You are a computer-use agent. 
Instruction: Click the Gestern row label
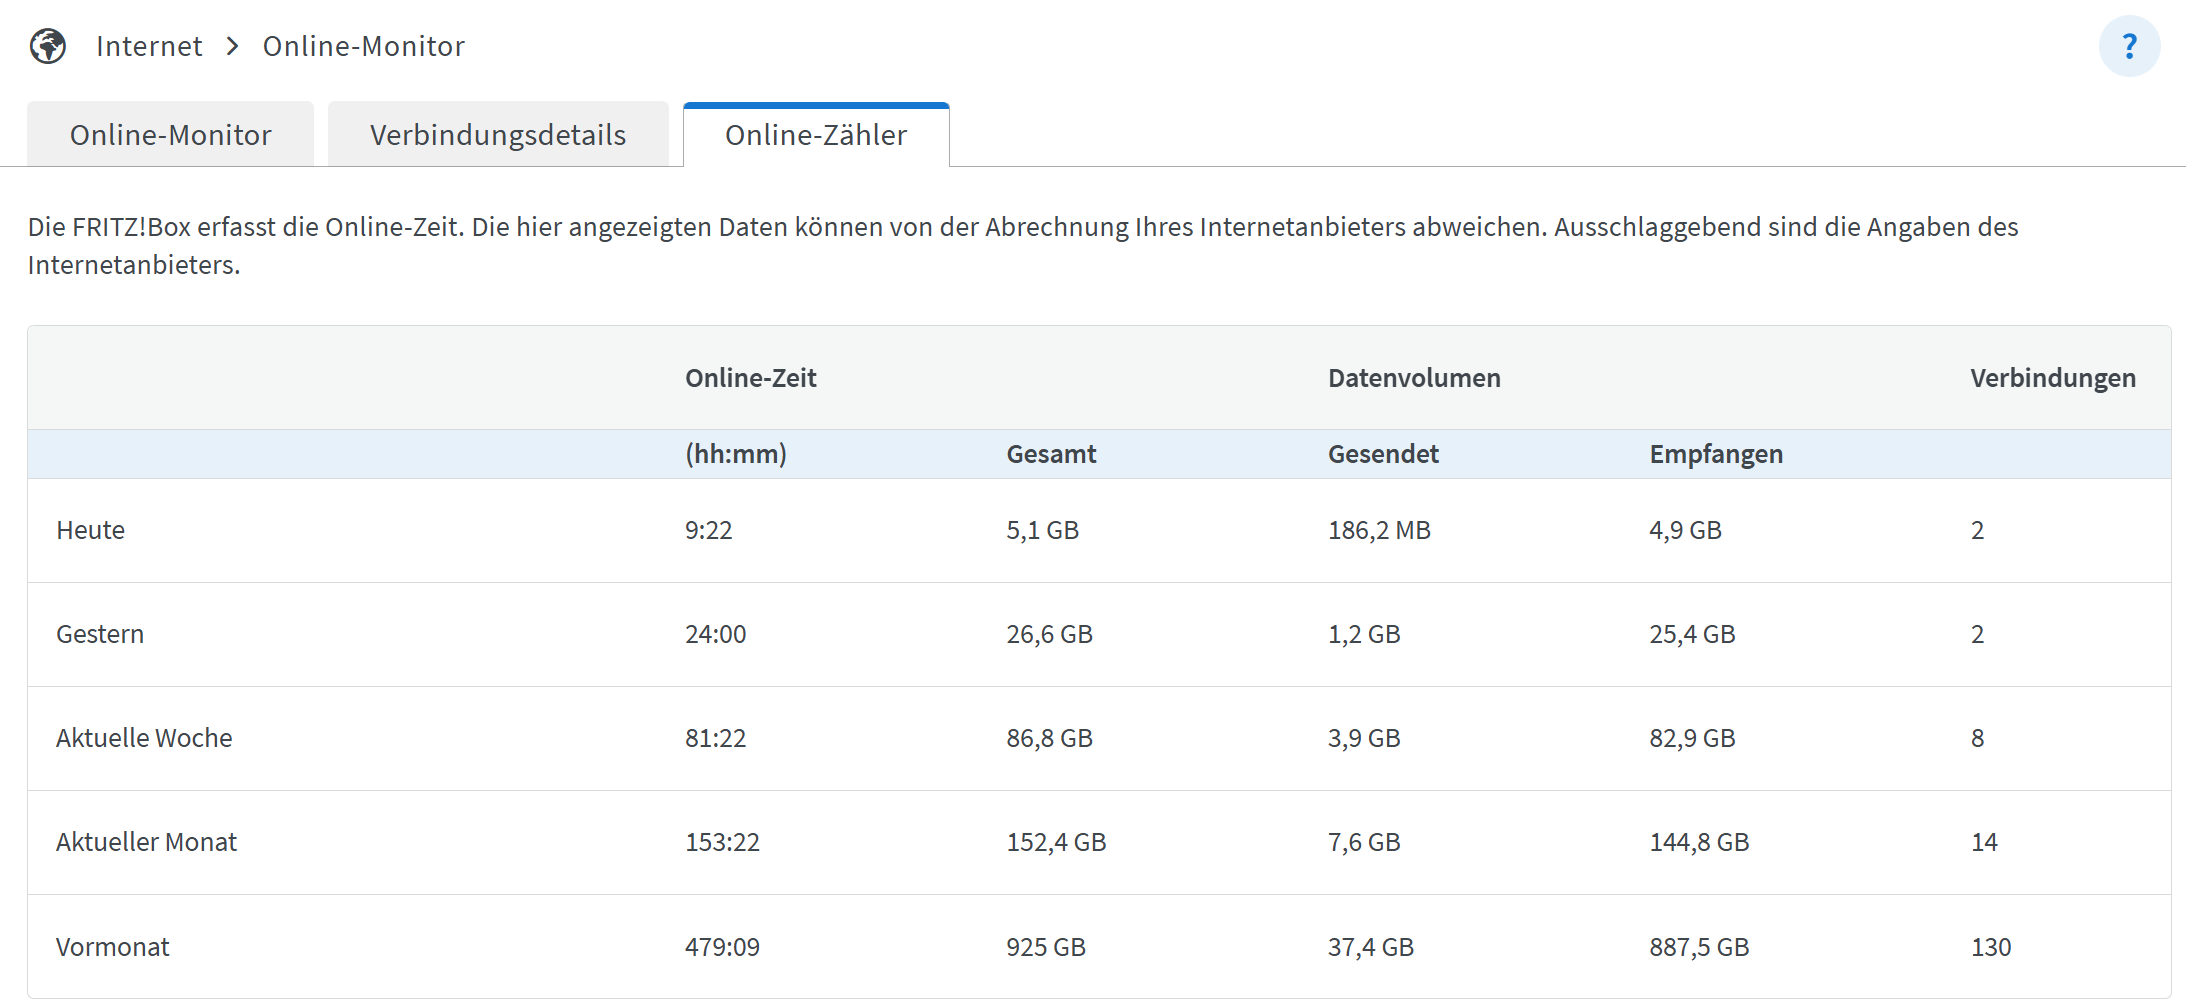tap(99, 634)
